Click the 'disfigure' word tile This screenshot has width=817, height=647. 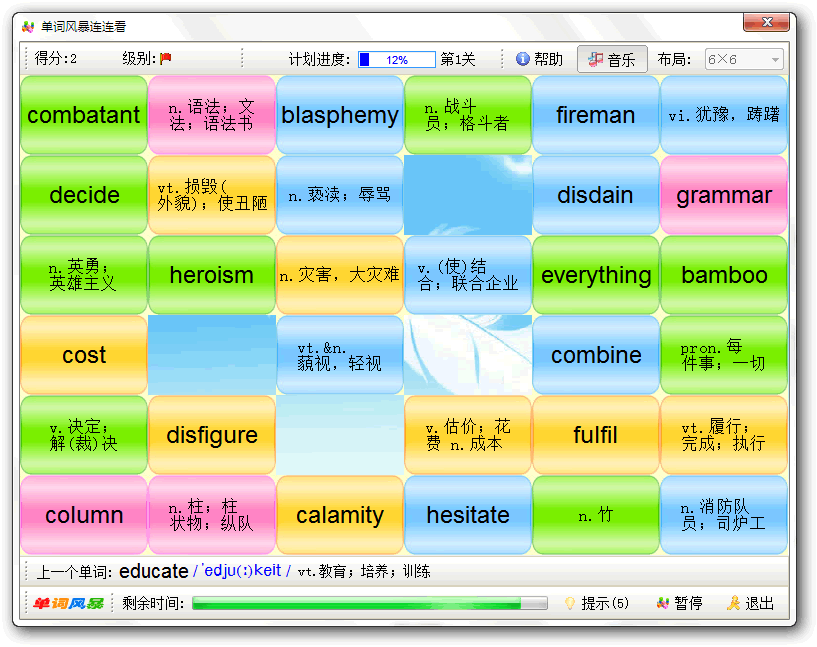coord(212,435)
